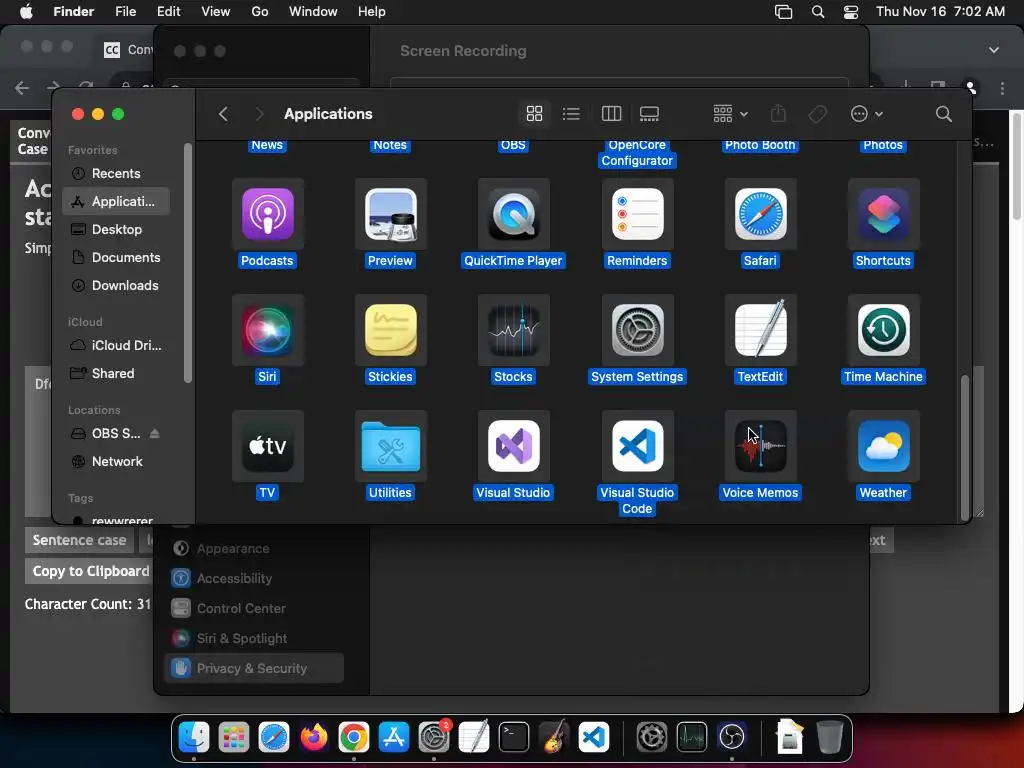1024x768 pixels.
Task: Switch Finder to icon view
Action: click(x=534, y=114)
